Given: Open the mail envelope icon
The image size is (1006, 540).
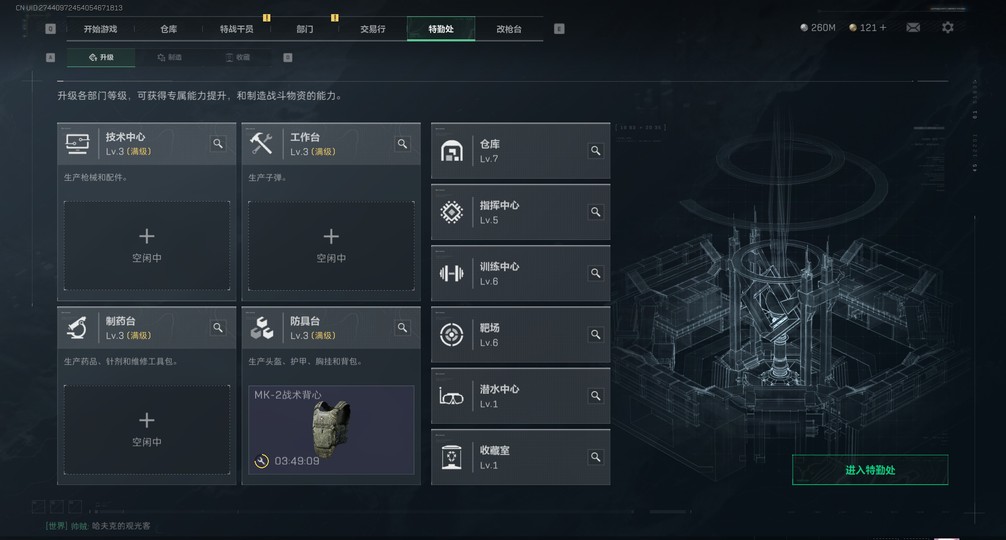Looking at the screenshot, I should tap(912, 28).
